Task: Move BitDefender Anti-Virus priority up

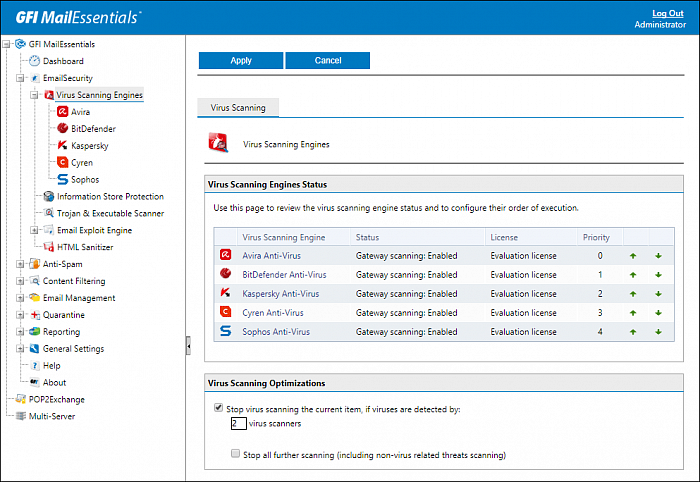Action: pyautogui.click(x=633, y=275)
